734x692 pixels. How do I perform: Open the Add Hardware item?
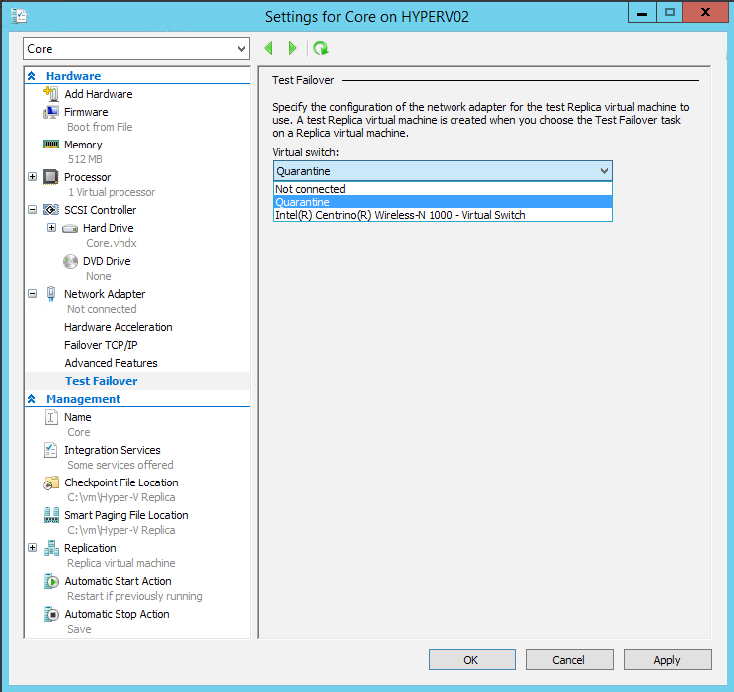[98, 94]
